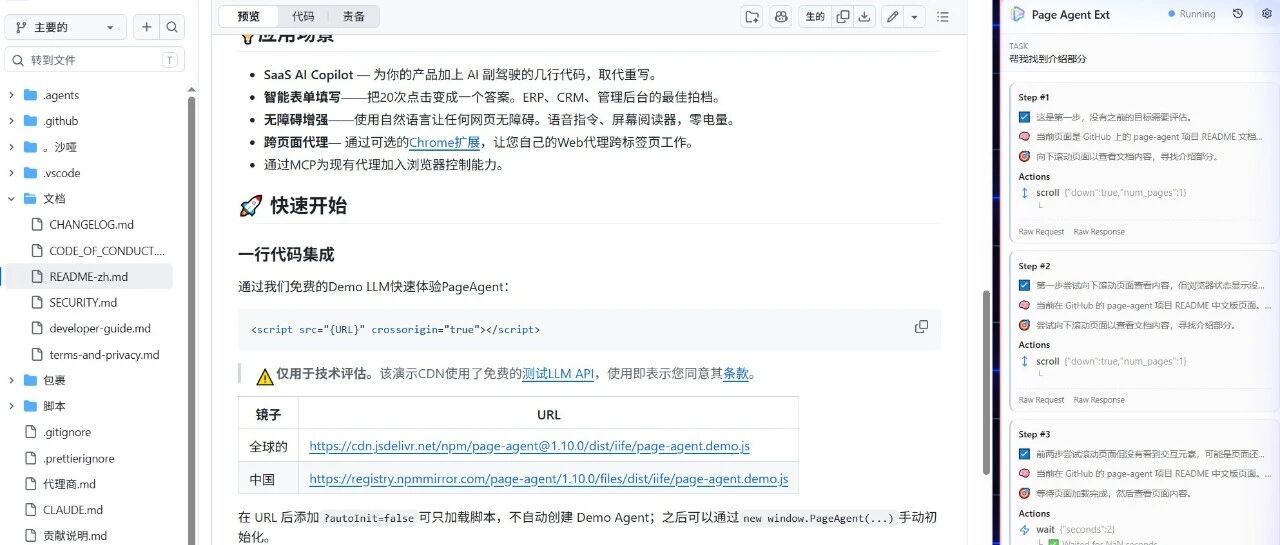Viewport: 1280px width, 545px height.
Task: Open Page Agent history icon
Action: (x=1238, y=14)
